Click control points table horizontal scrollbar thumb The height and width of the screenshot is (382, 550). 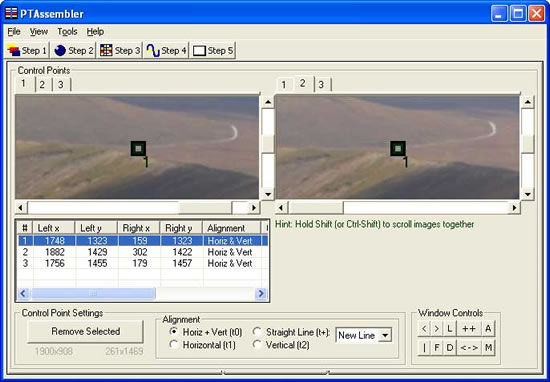point(93,294)
